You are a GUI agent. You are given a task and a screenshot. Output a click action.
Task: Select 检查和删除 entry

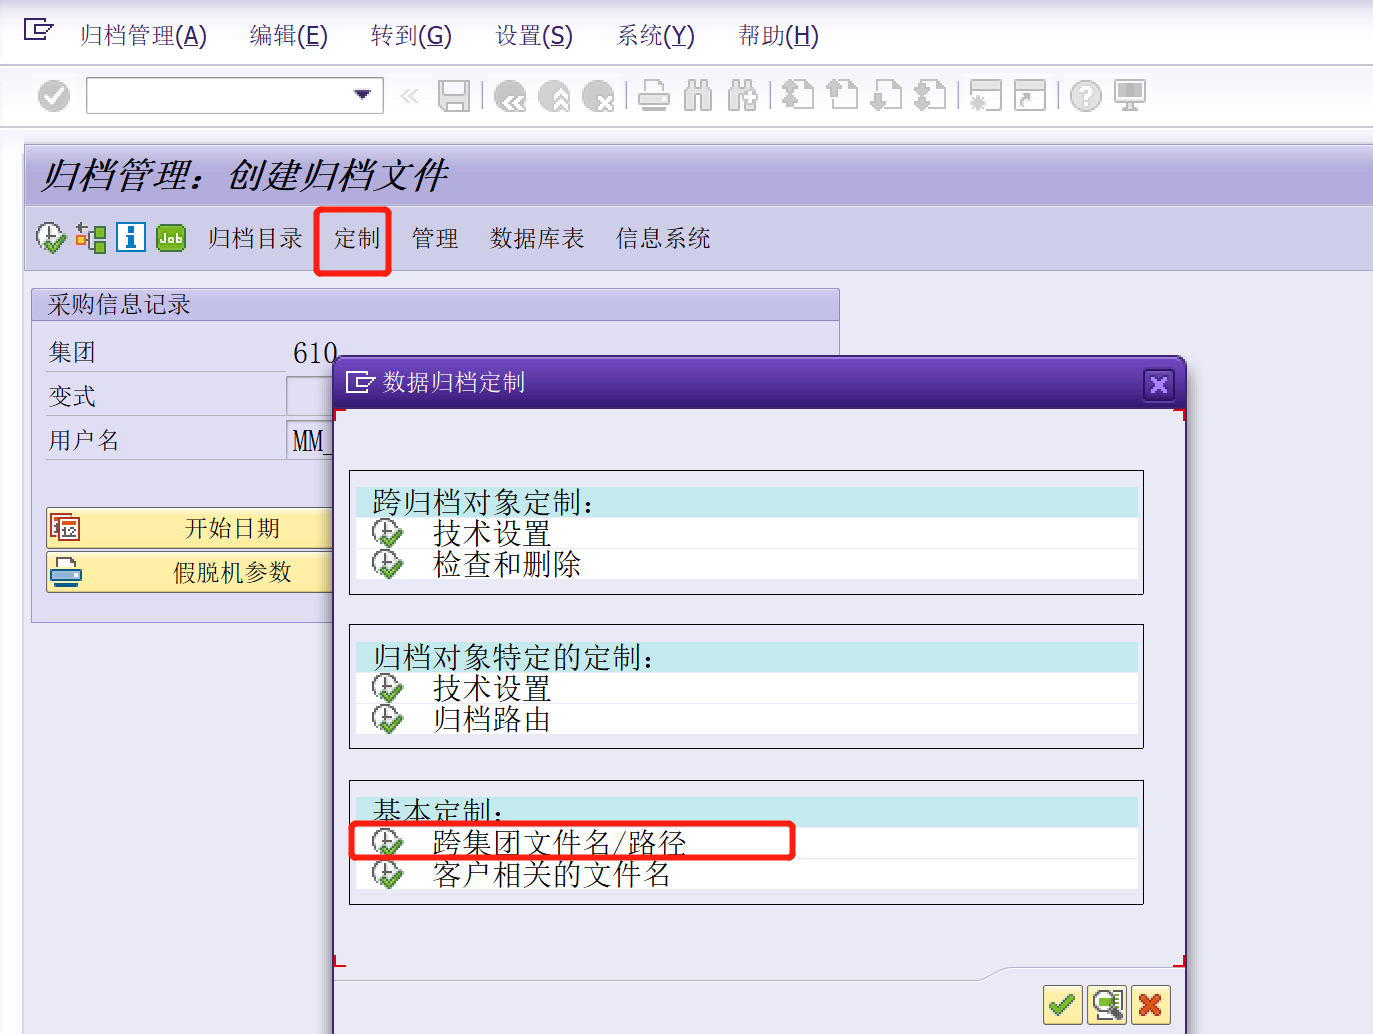(506, 564)
